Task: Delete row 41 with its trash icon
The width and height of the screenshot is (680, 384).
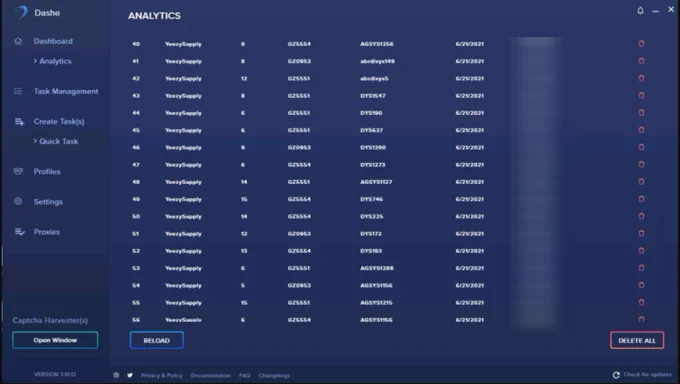Action: [641, 61]
